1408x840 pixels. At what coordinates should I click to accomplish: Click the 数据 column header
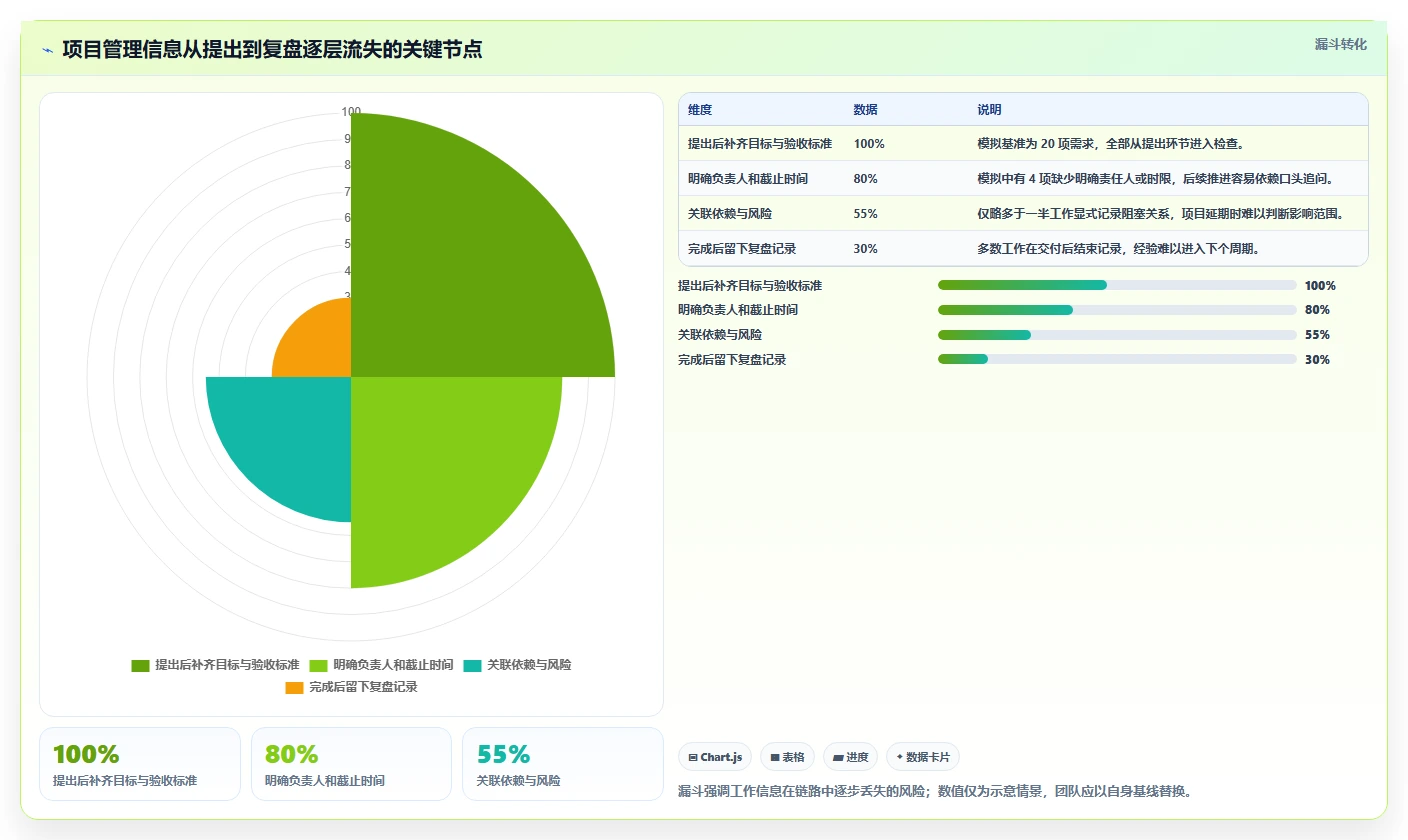click(x=866, y=110)
